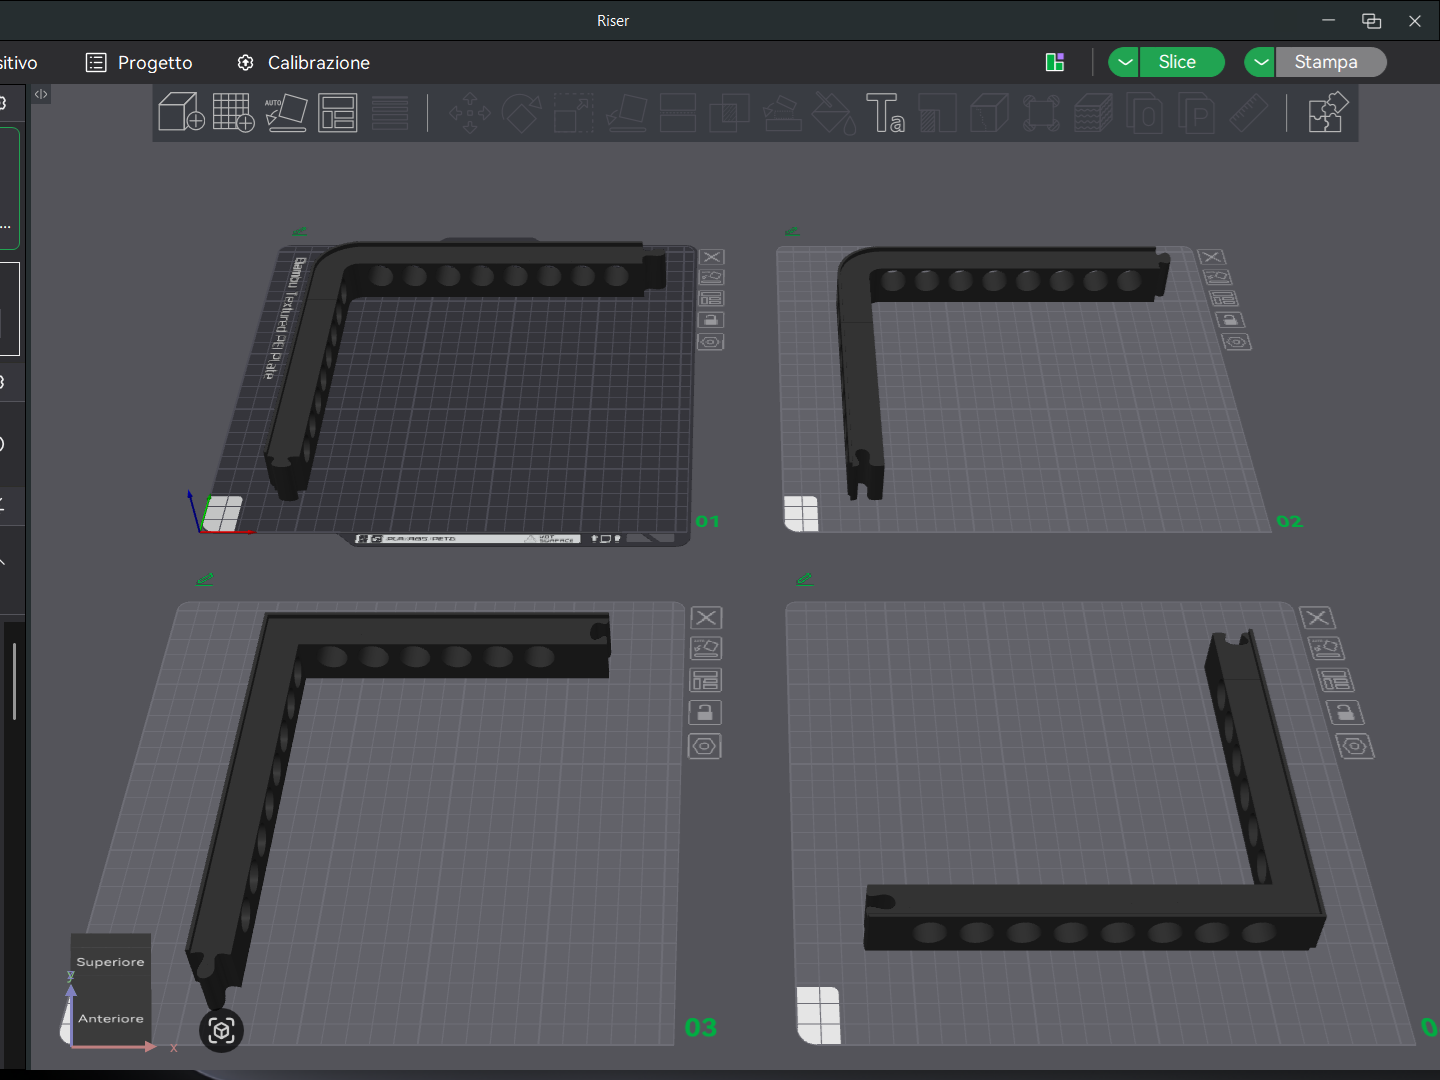Remove plate 02 with its X icon
Viewport: 1440px width, 1080px height.
click(x=1211, y=257)
